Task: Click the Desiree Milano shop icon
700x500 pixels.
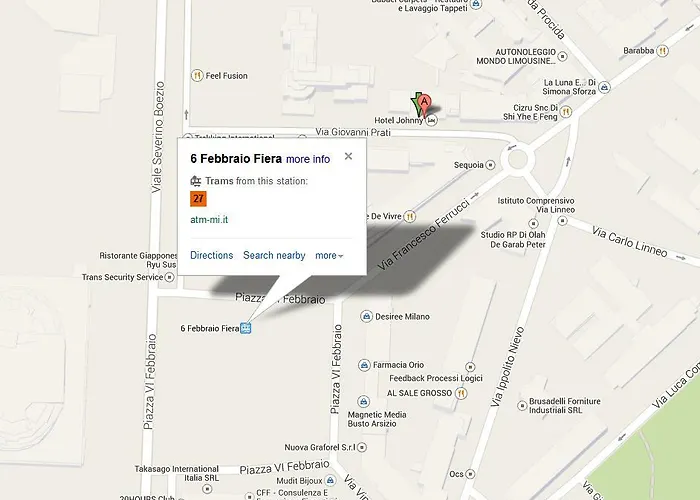Action: (367, 317)
